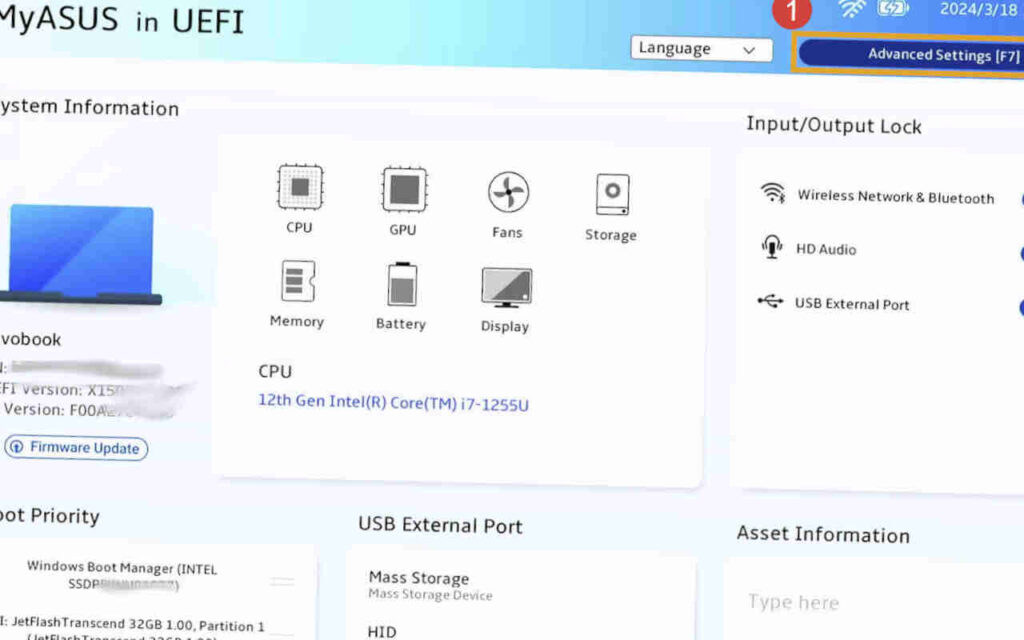The height and width of the screenshot is (640, 1024).
Task: Select Windows Boot Manager boot entry
Action: pos(122,576)
